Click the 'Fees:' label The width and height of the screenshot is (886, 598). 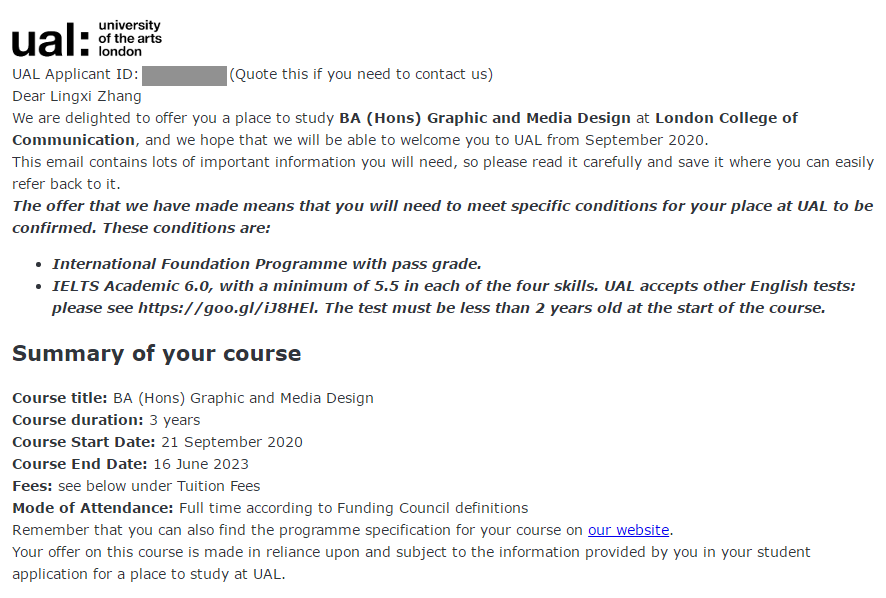[32, 486]
